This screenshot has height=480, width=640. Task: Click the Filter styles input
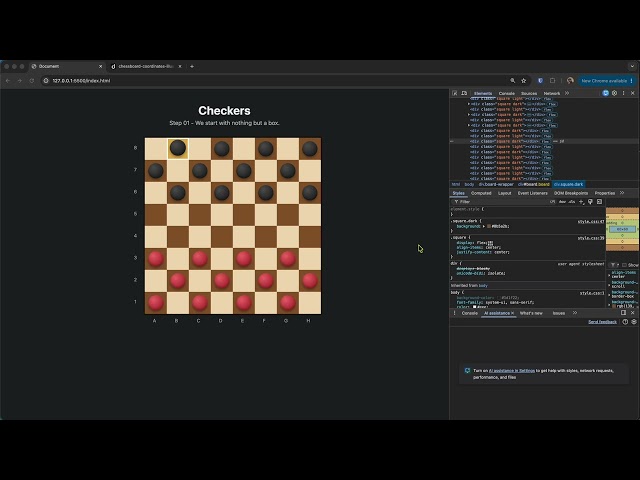[502, 202]
